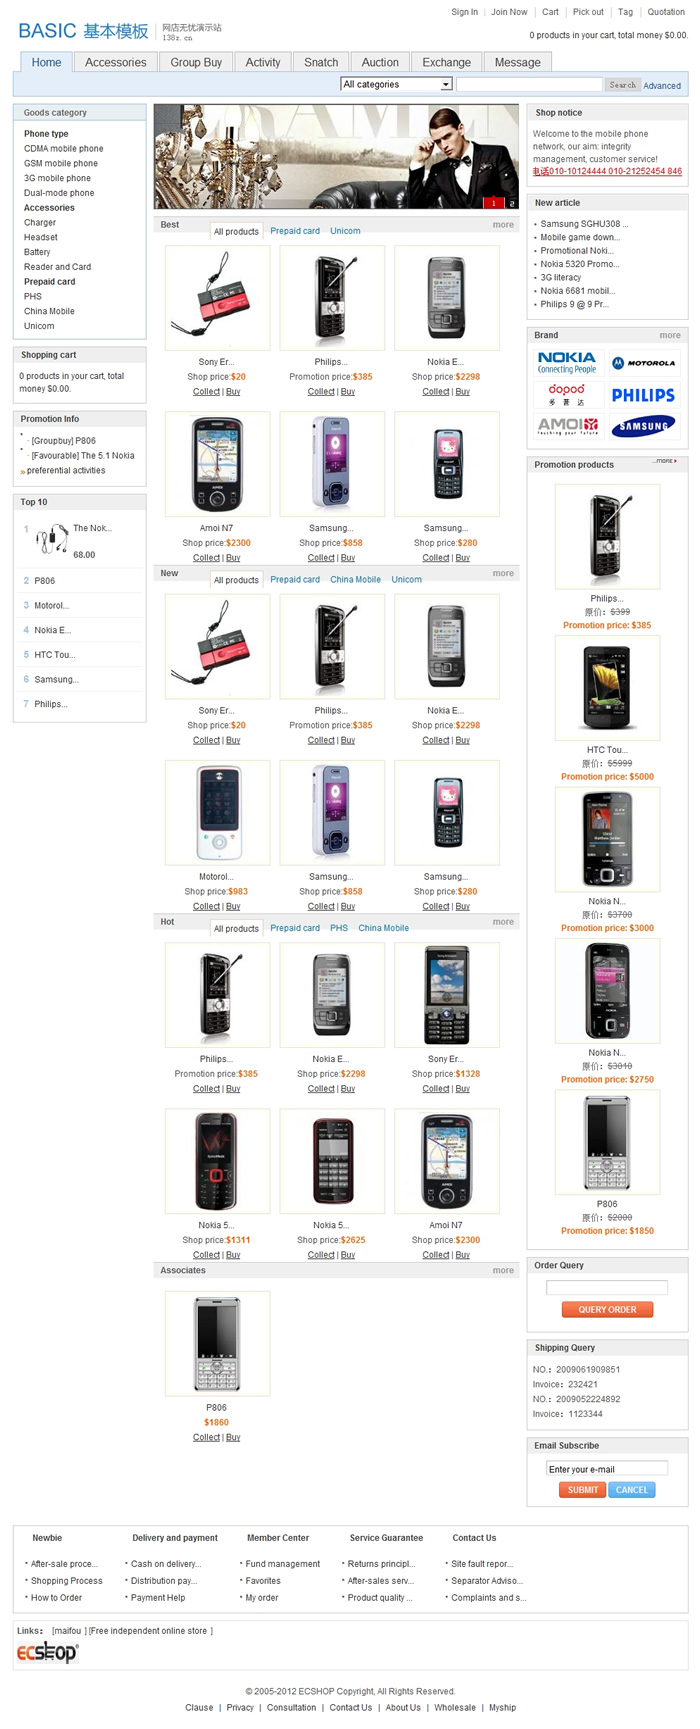Switch banner to slide 2

[x=511, y=203]
